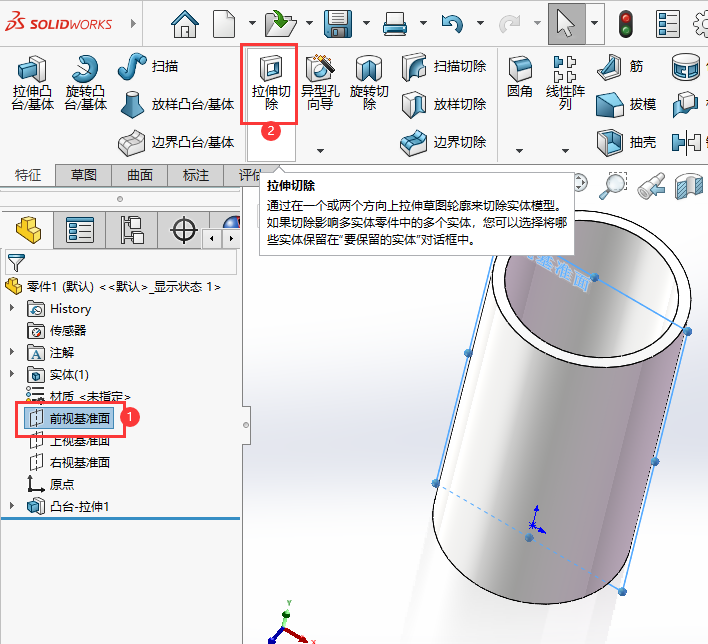Expand the 凸台-拉伸1 feature

pos(12,506)
